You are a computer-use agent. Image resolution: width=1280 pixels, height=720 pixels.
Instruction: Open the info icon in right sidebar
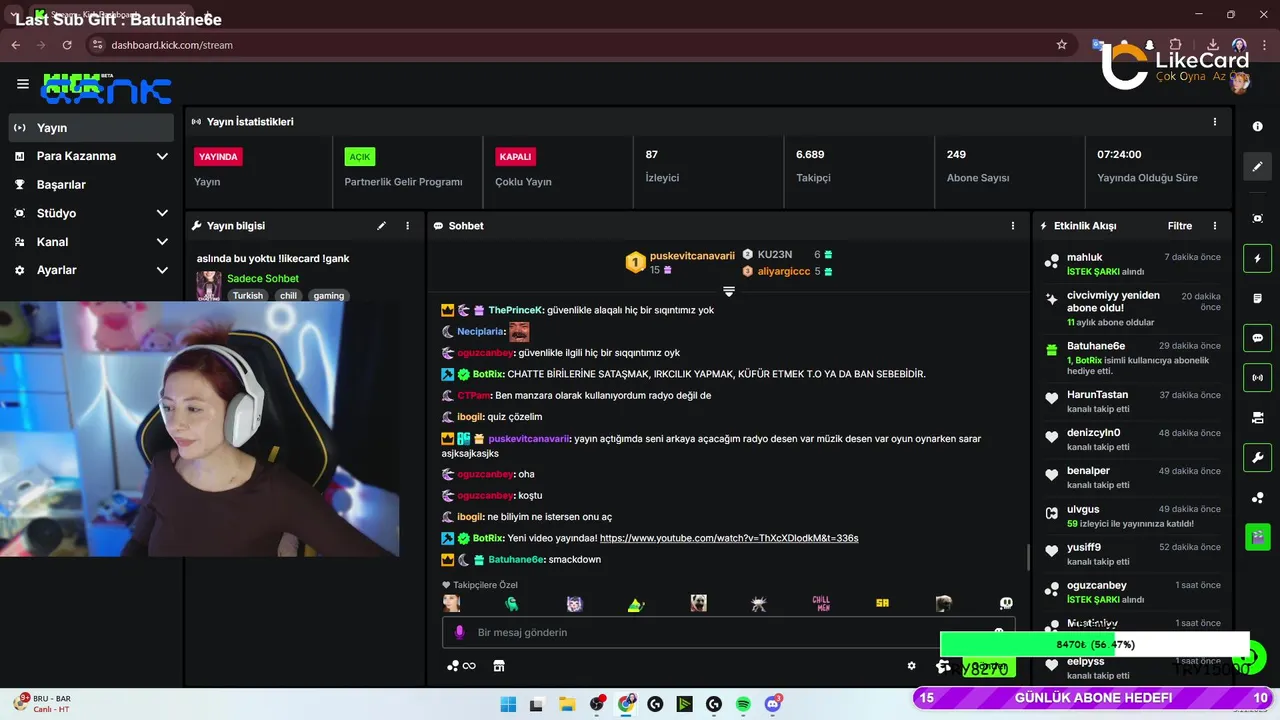(x=1257, y=127)
